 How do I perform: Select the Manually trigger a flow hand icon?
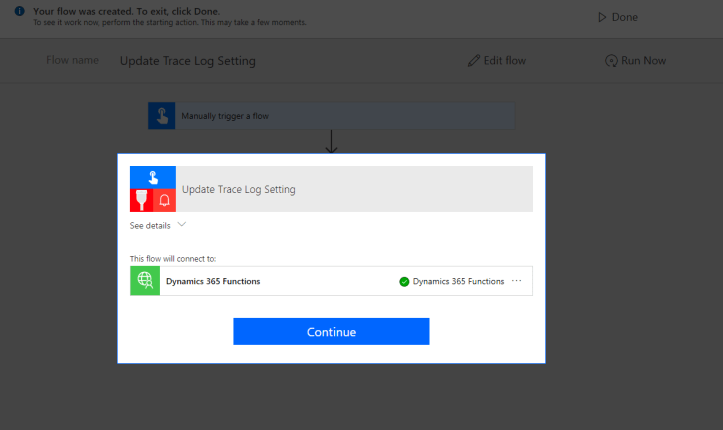(x=162, y=116)
